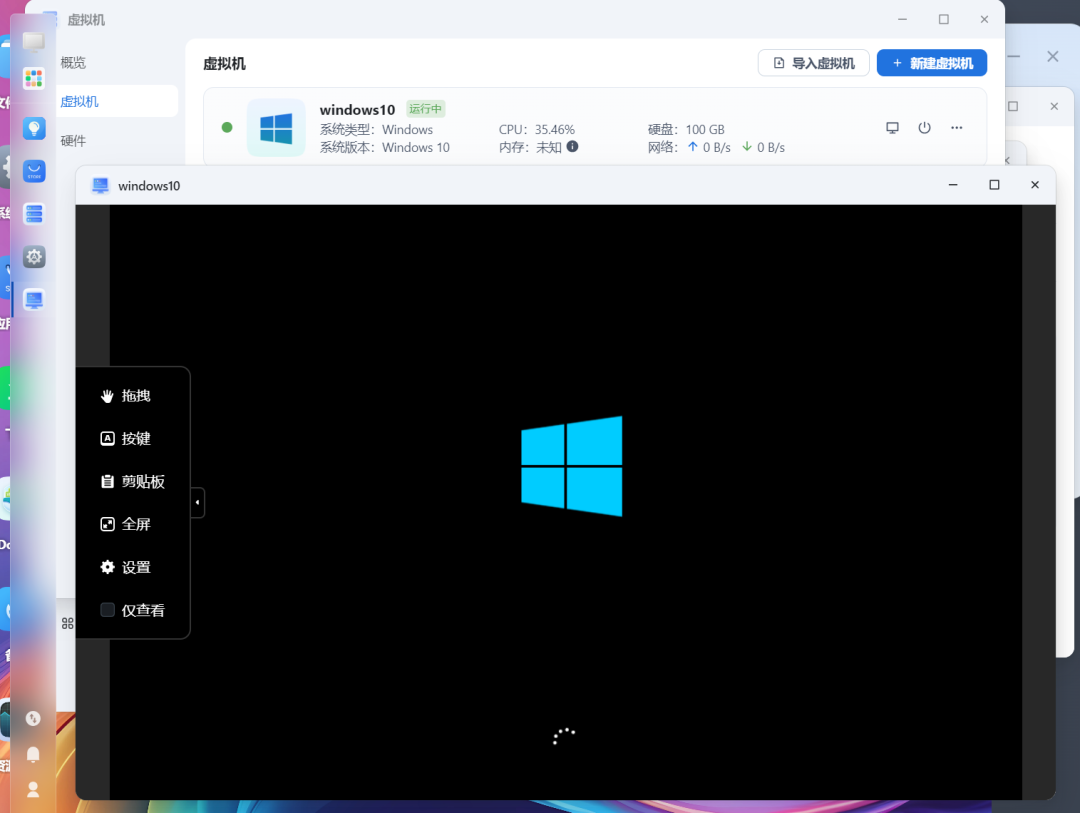Click the windows10 console title icon
1080x813 pixels.
coord(101,185)
